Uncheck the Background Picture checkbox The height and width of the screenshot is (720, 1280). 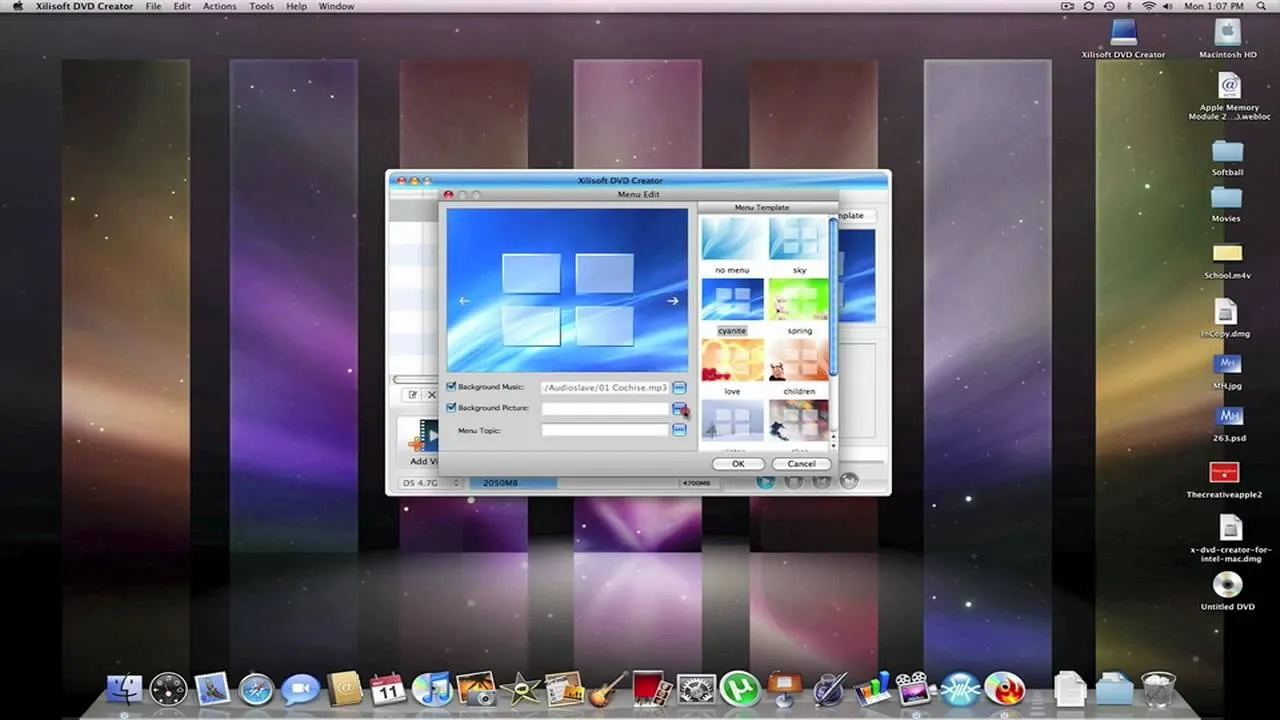pos(451,407)
